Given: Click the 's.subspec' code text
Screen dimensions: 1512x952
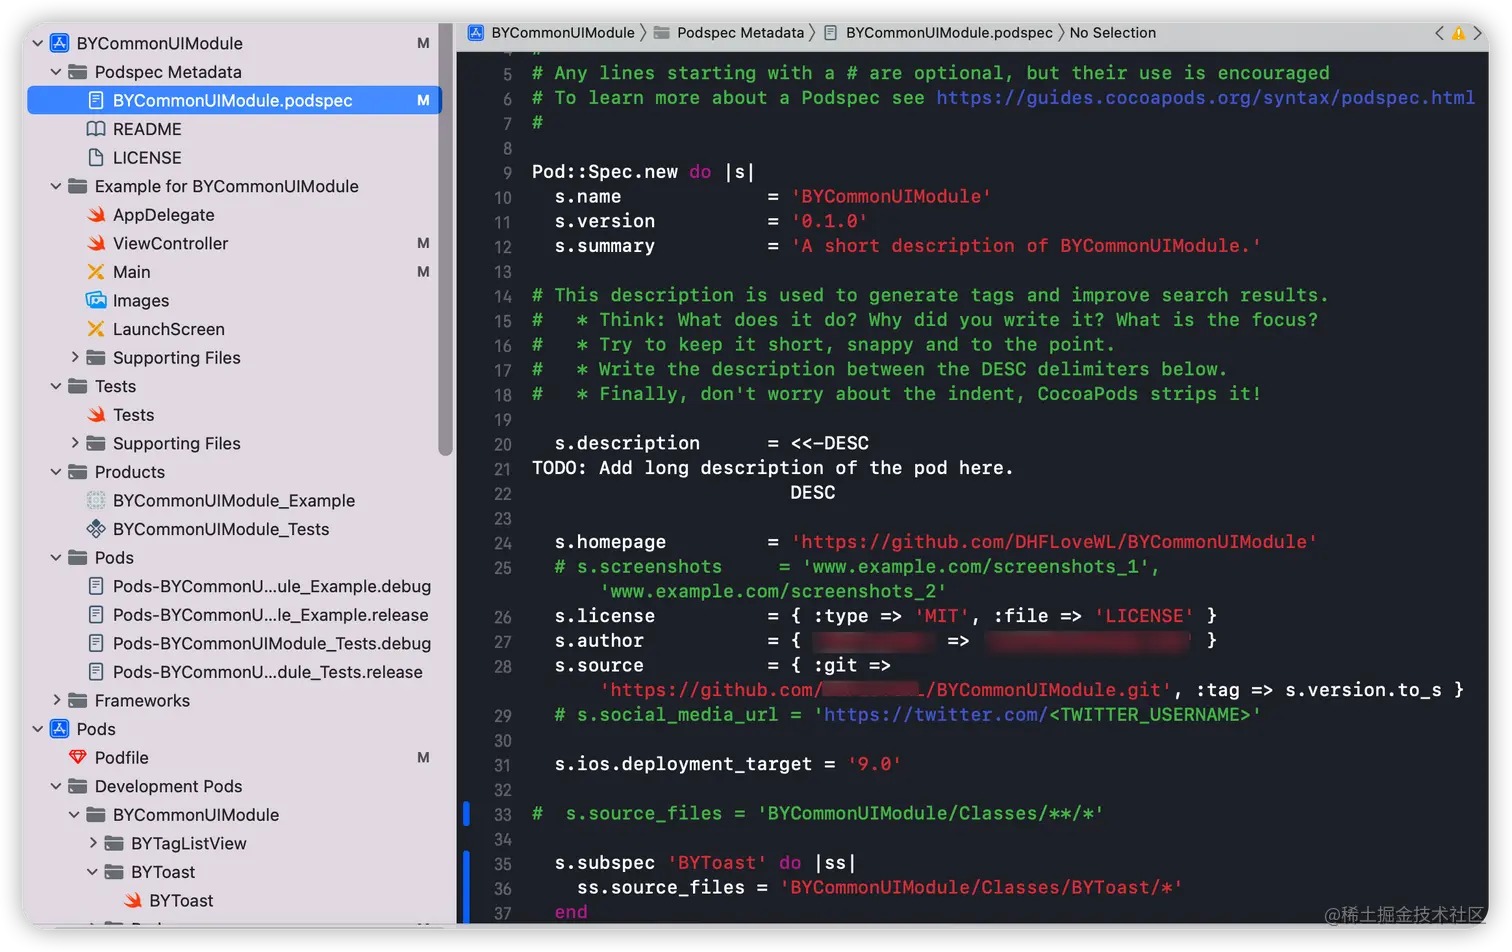Looking at the screenshot, I should tap(605, 863).
